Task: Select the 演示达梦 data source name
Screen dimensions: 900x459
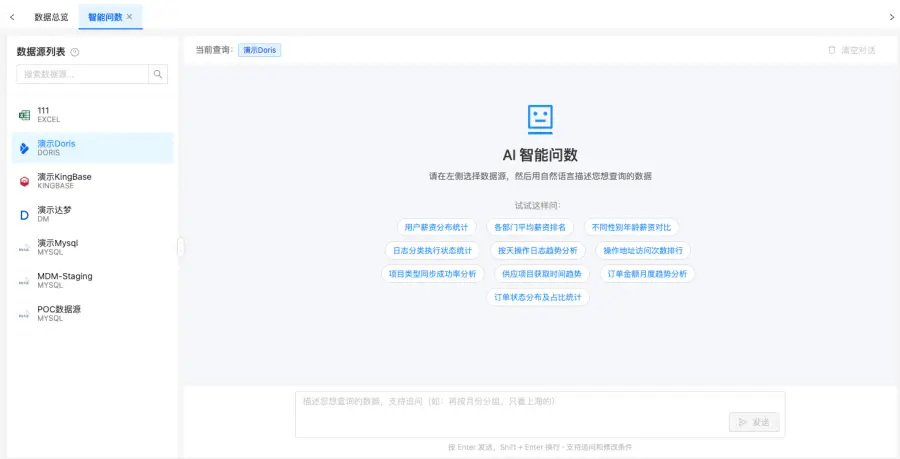Action: (55, 210)
